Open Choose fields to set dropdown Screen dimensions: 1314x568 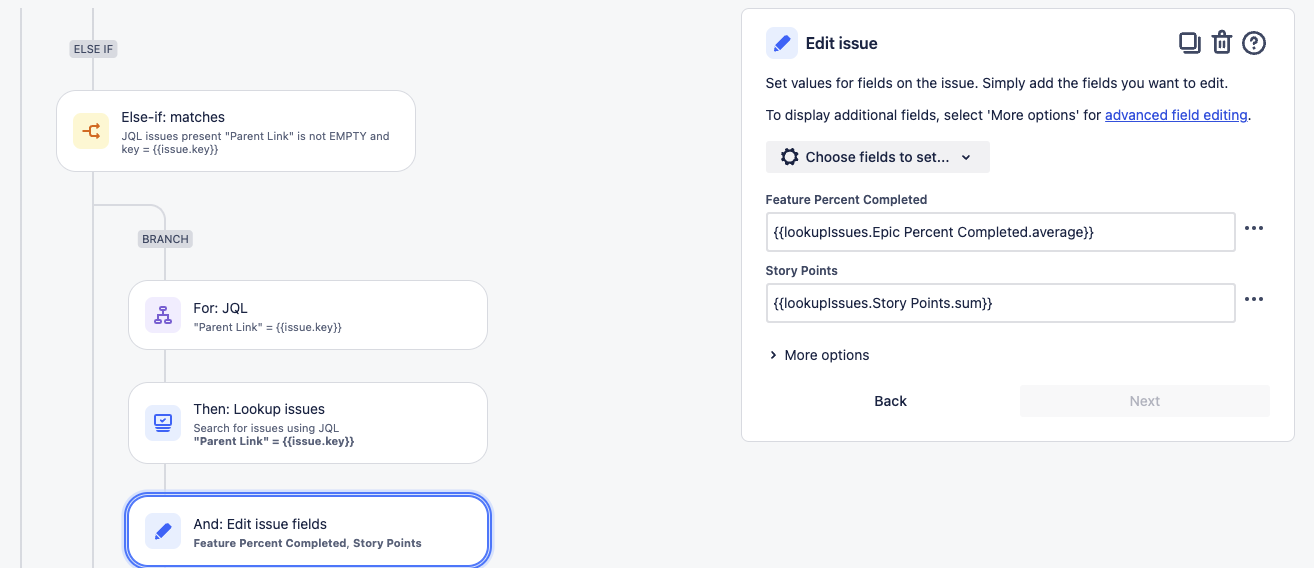click(878, 157)
